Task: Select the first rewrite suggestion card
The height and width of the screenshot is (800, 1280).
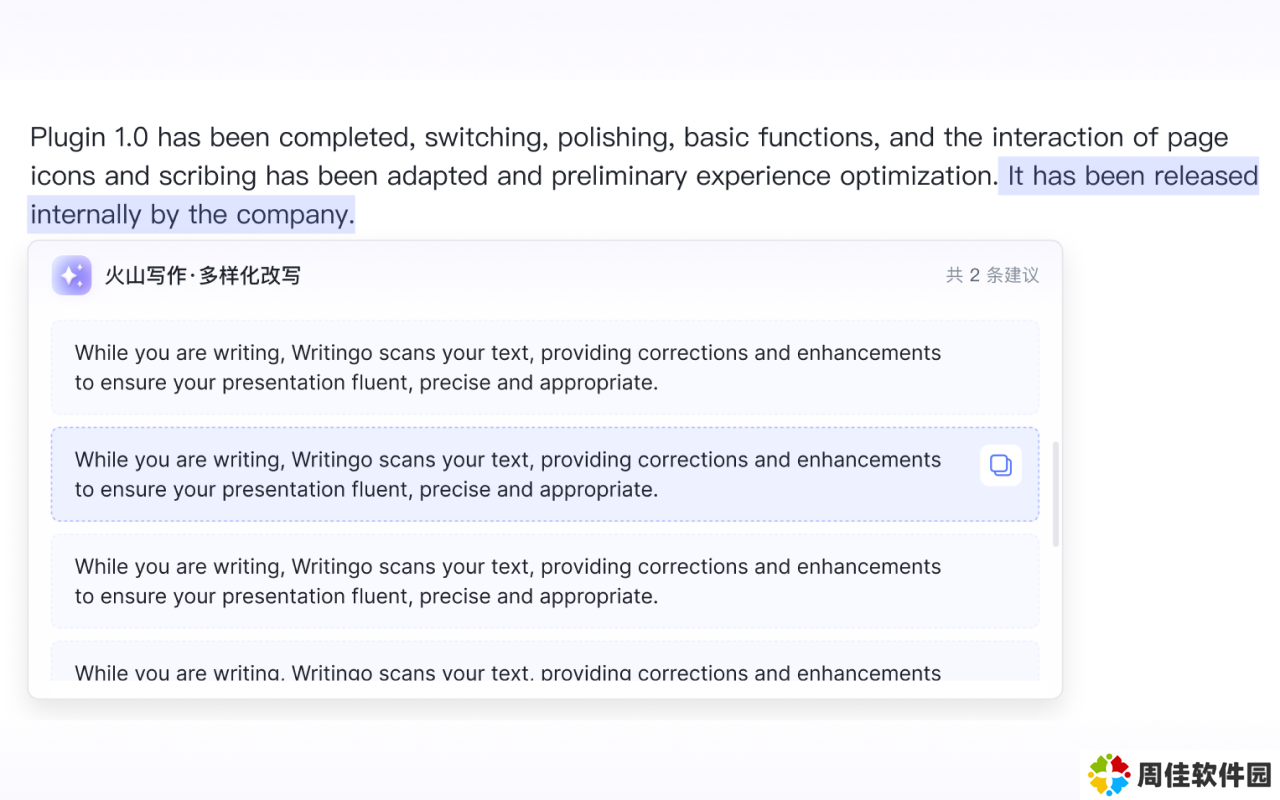Action: pos(544,367)
